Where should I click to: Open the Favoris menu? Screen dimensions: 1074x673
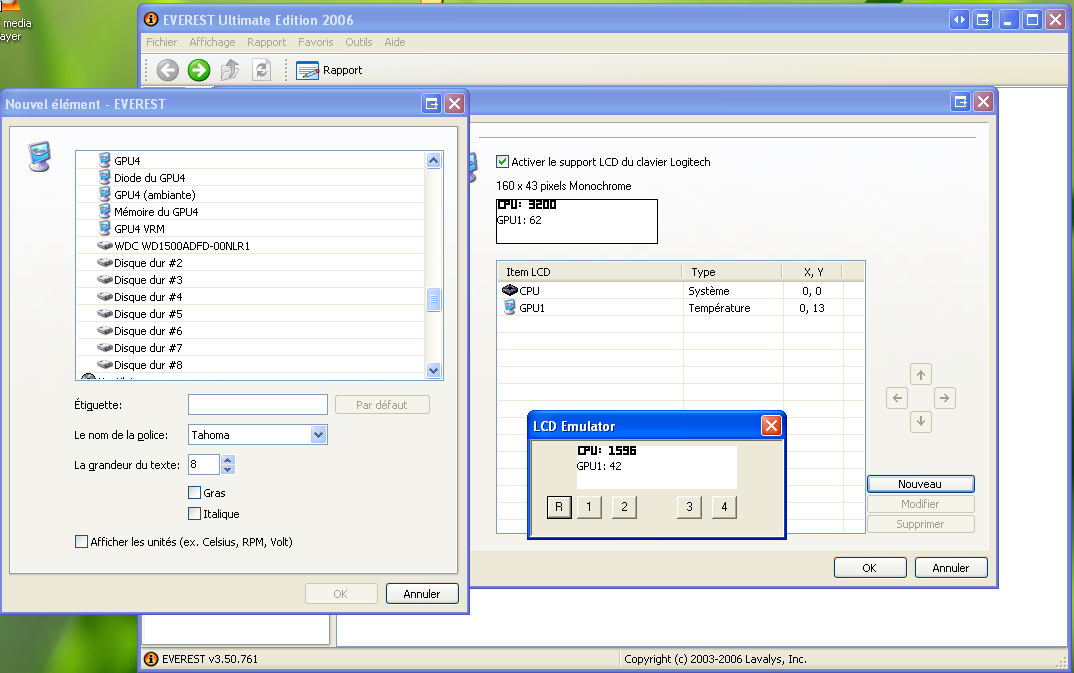tap(315, 42)
